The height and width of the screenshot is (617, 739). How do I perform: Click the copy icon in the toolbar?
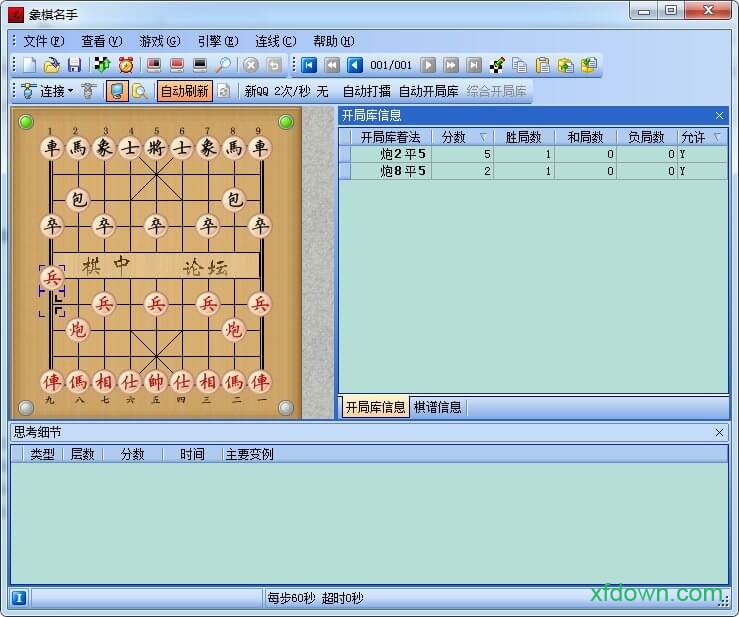pyautogui.click(x=519, y=65)
